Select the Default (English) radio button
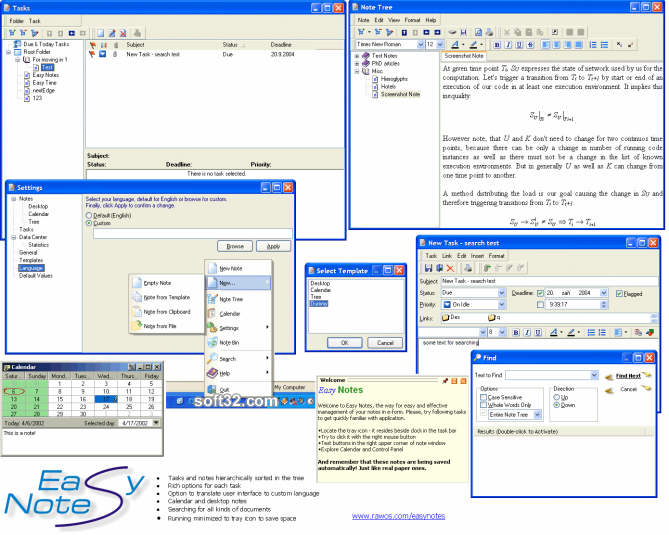The width and height of the screenshot is (669, 535). click(x=89, y=215)
